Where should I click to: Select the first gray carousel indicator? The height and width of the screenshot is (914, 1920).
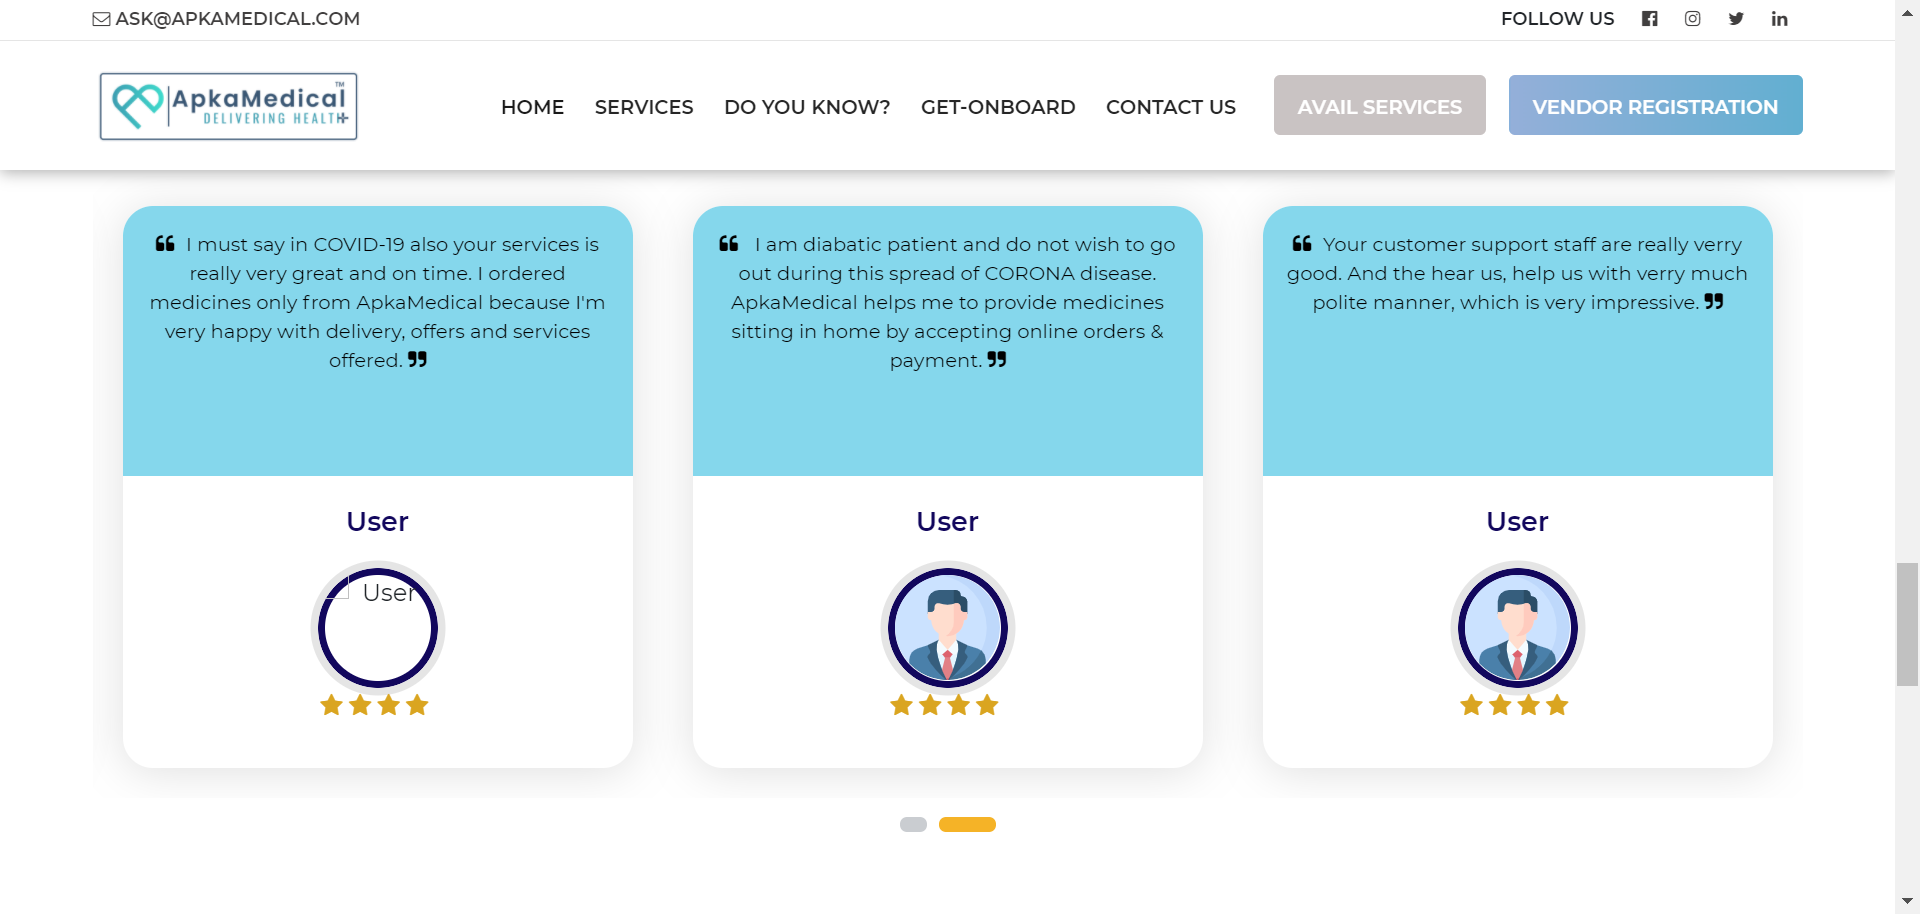tap(913, 824)
